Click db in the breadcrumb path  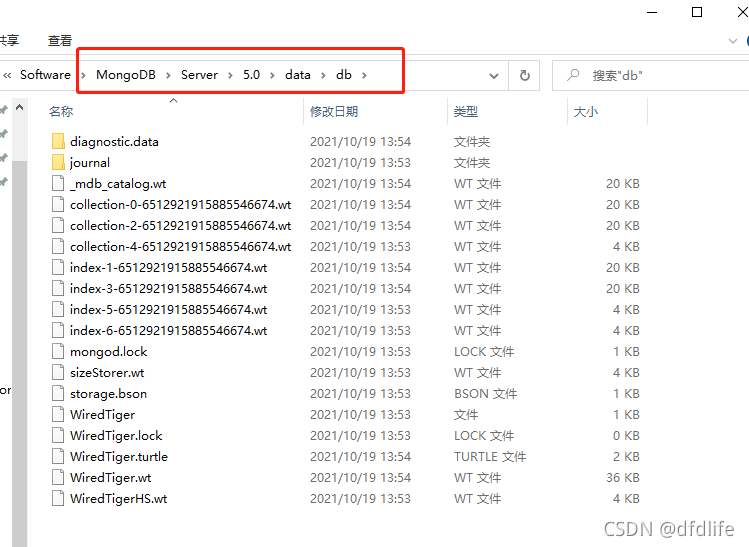tap(344, 75)
